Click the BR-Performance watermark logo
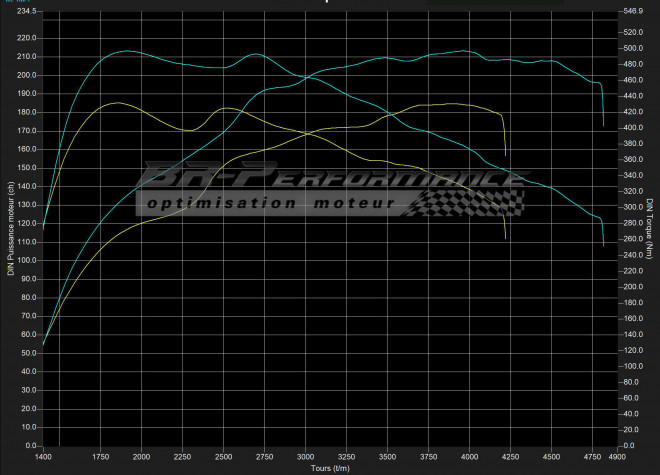660x475 pixels. pyautogui.click(x=330, y=180)
